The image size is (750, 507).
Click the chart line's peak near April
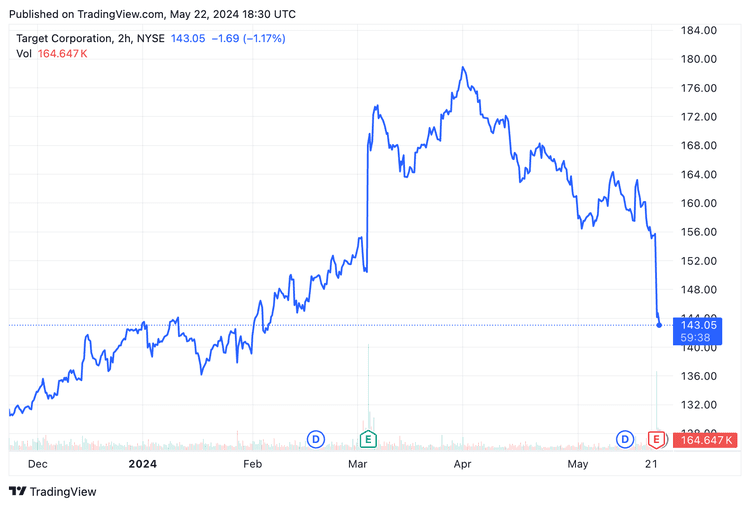click(x=463, y=68)
